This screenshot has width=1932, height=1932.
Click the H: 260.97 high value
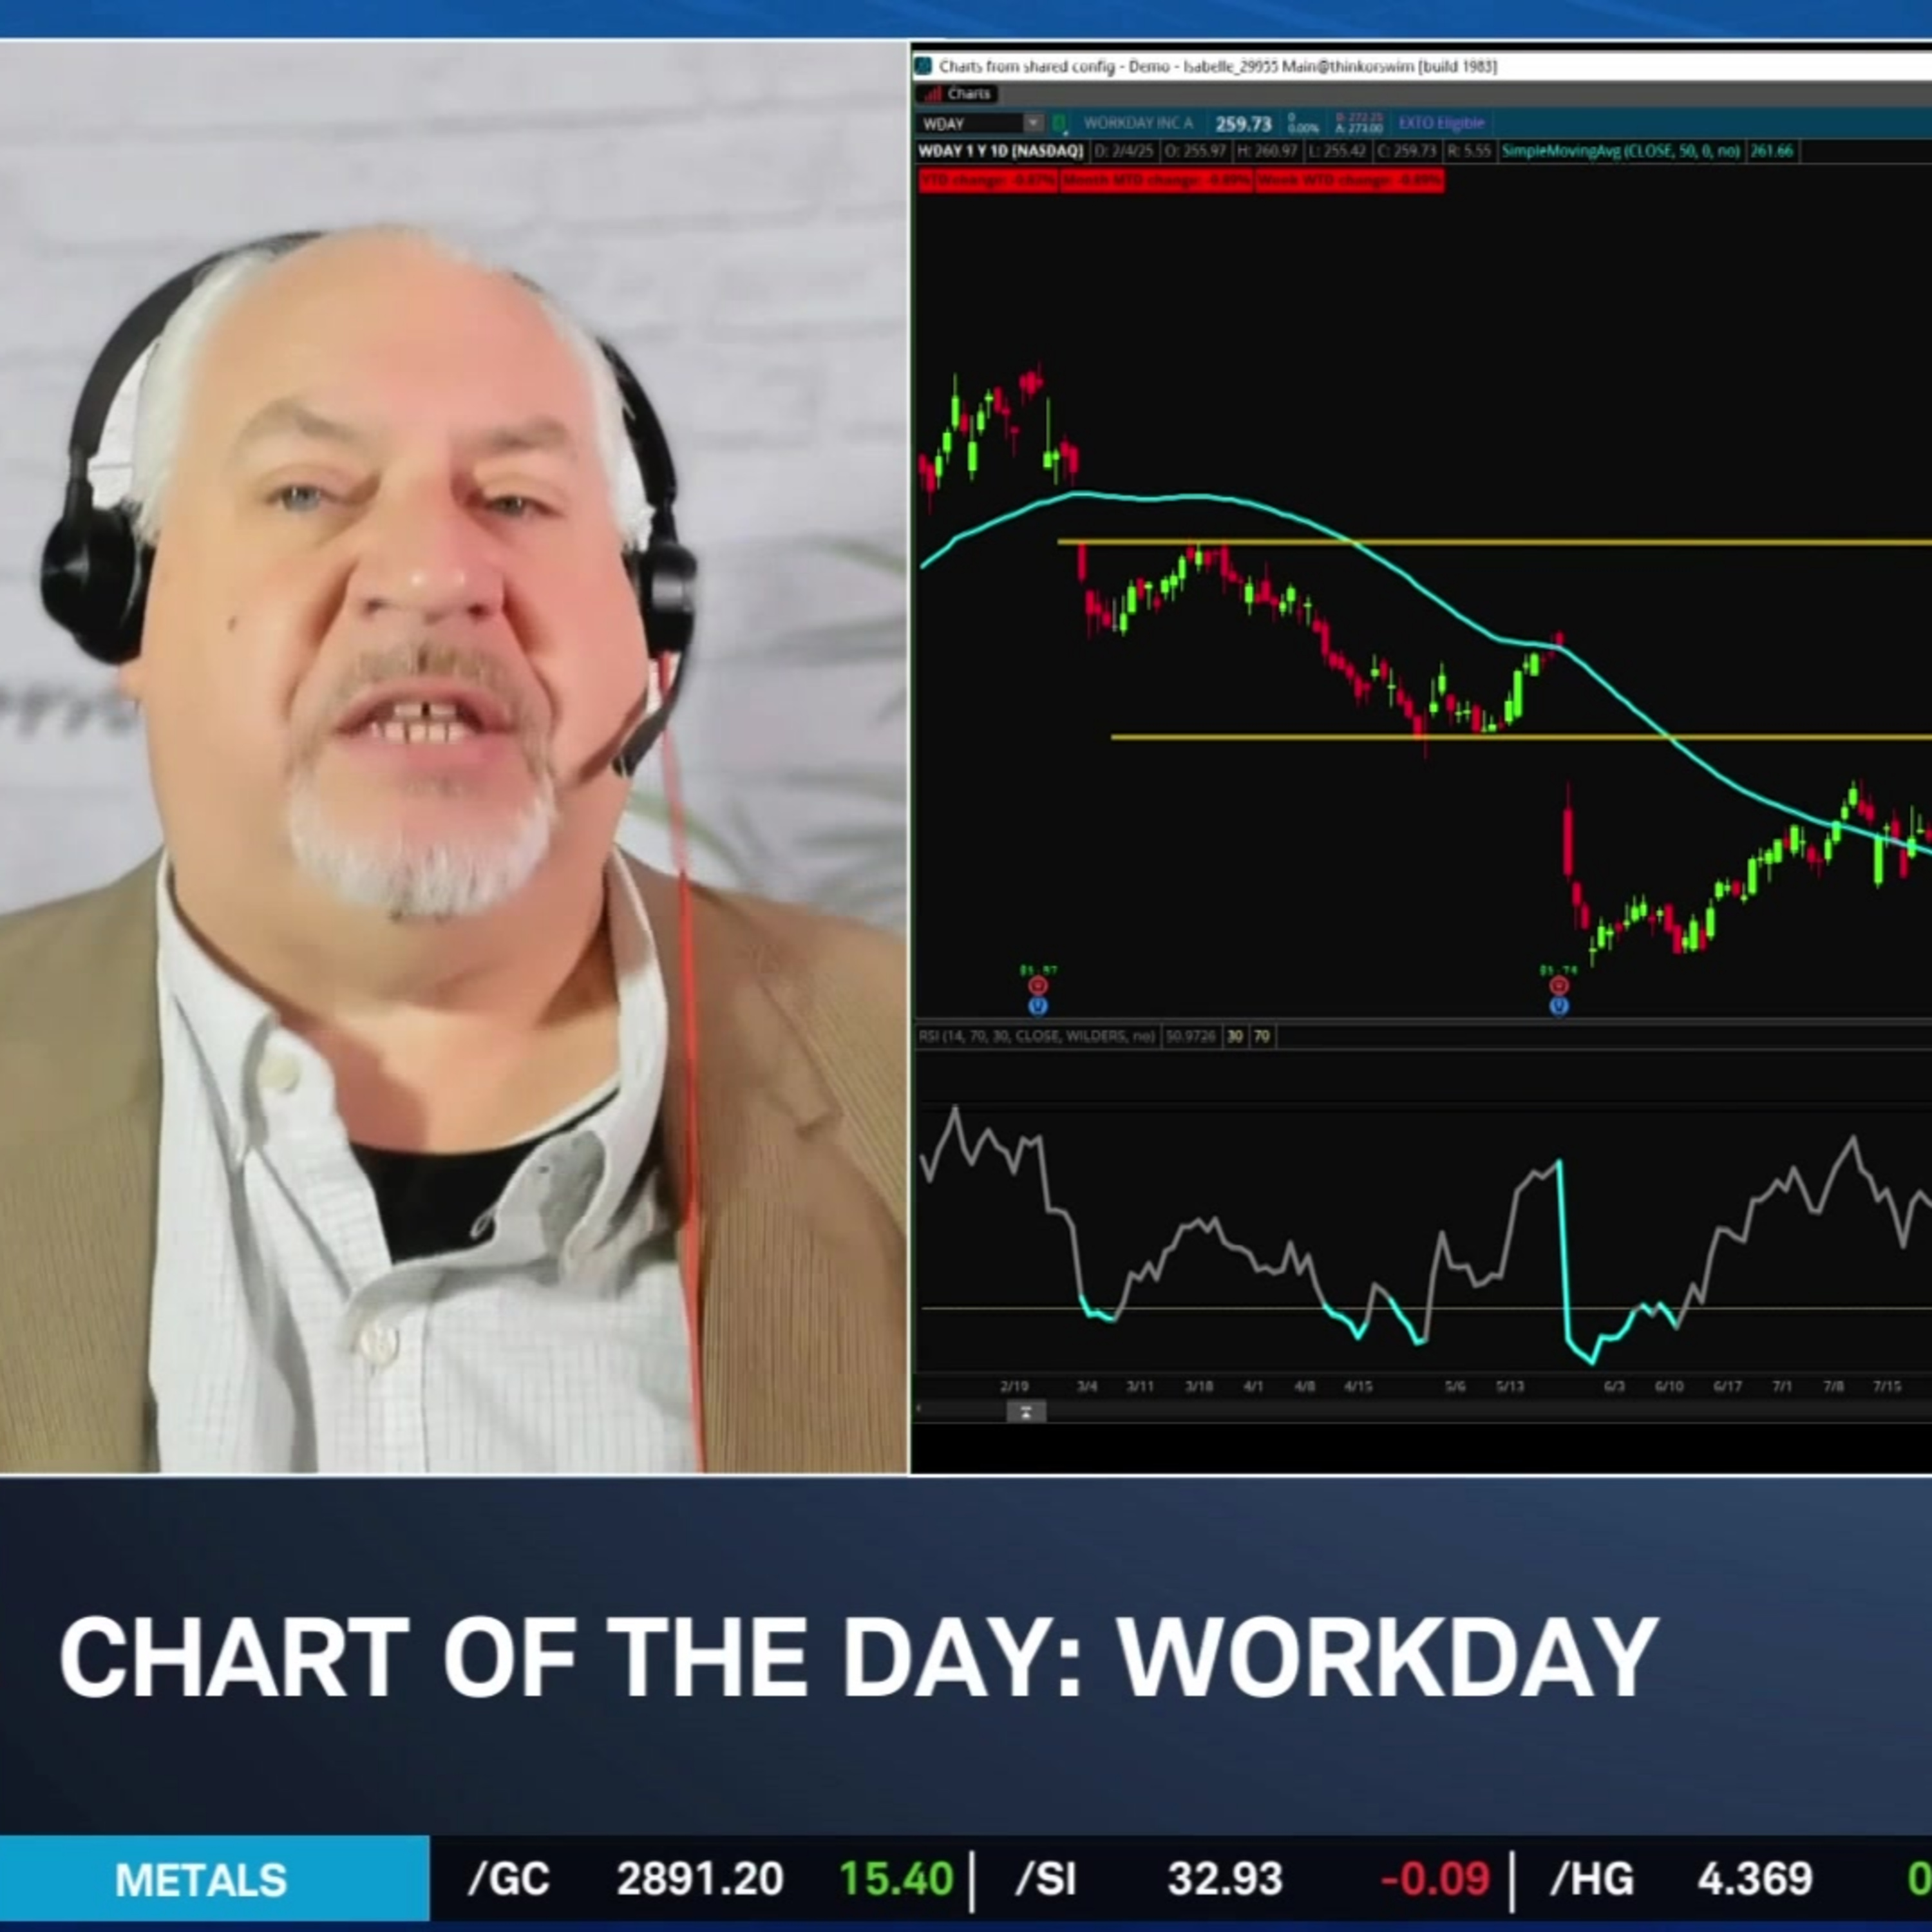click(1266, 151)
